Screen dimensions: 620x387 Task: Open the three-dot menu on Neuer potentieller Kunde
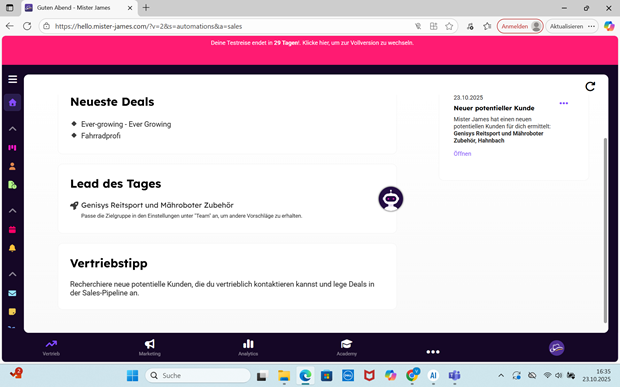coord(564,103)
